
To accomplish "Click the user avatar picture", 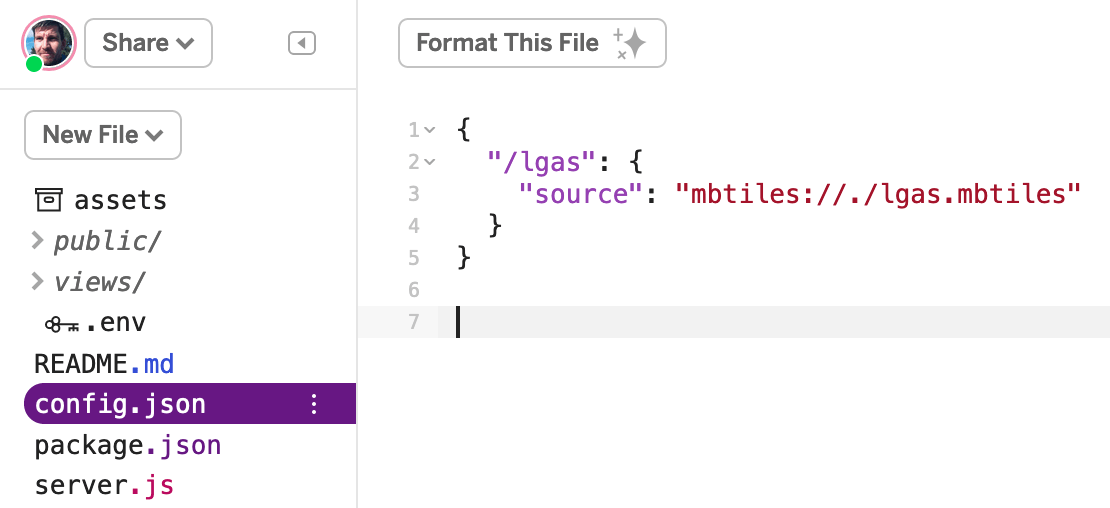I will coord(48,43).
